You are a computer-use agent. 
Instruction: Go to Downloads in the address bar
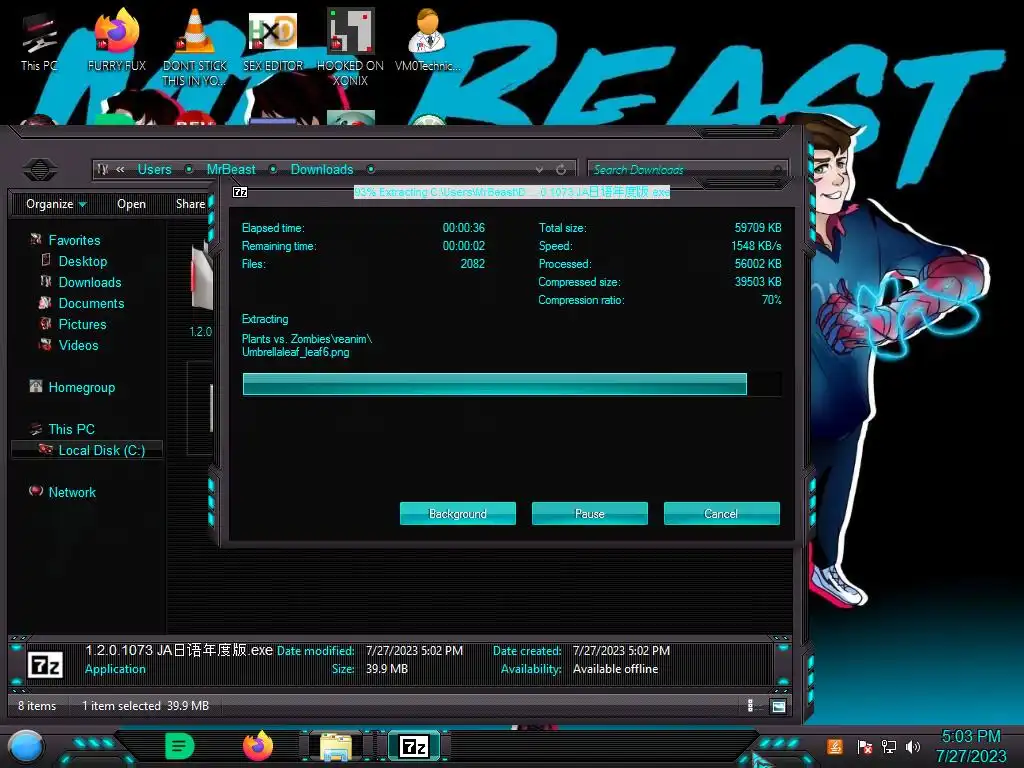[x=322, y=169]
